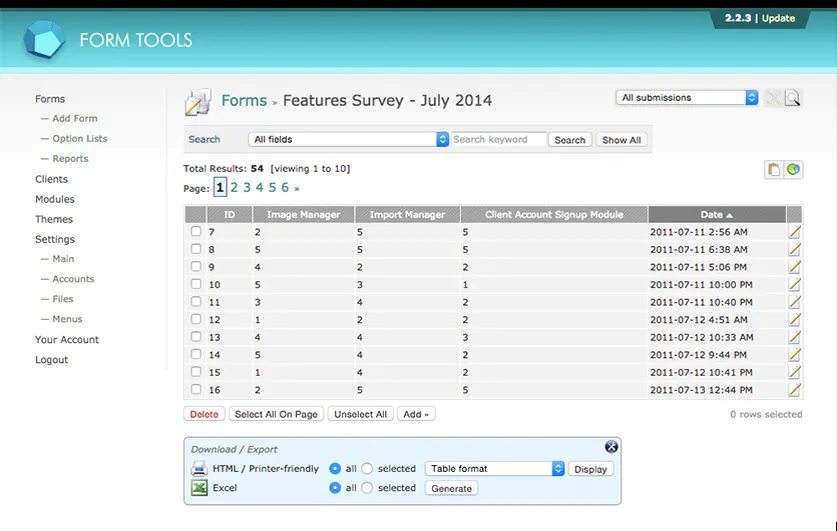Screen dimensions: 837x531
Task: Check the box for submission 7
Action: (x=196, y=231)
